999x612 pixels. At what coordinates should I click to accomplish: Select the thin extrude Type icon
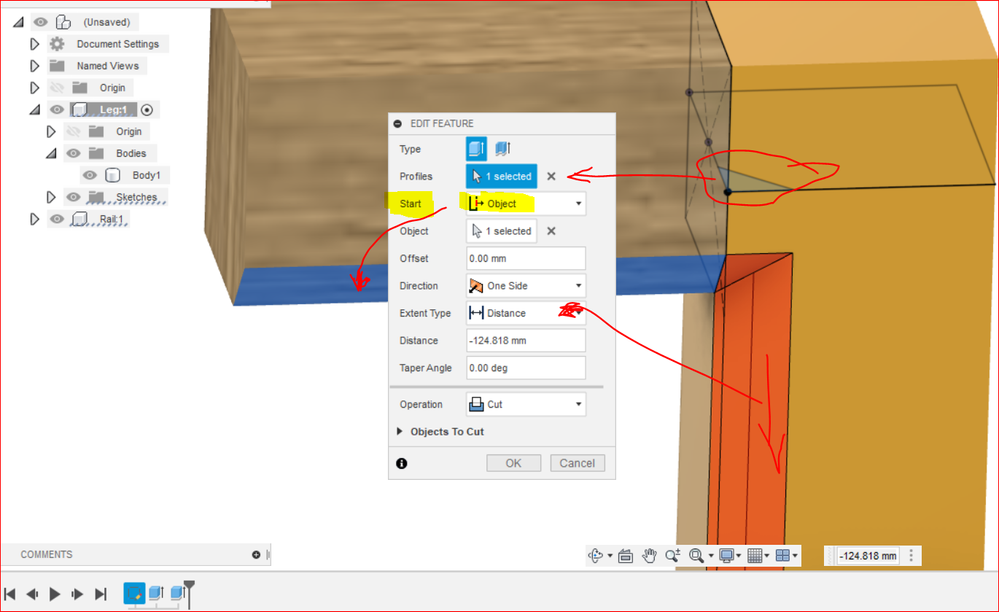(503, 149)
